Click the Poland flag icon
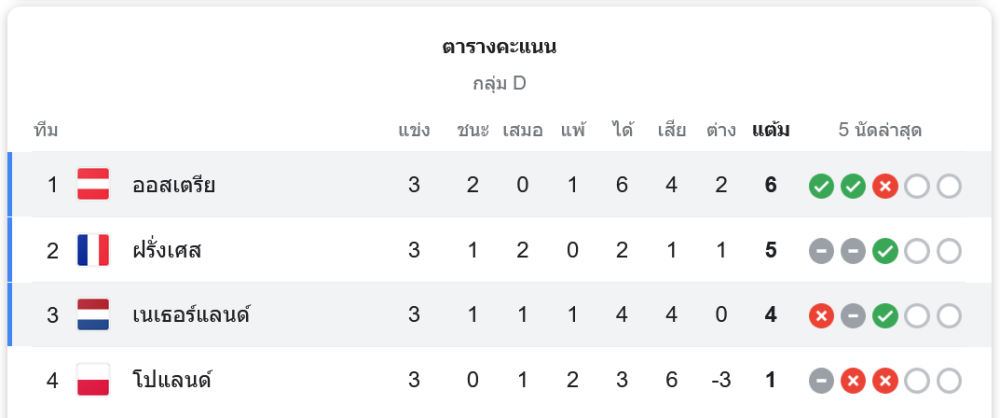The height and width of the screenshot is (418, 1000). pos(93,380)
